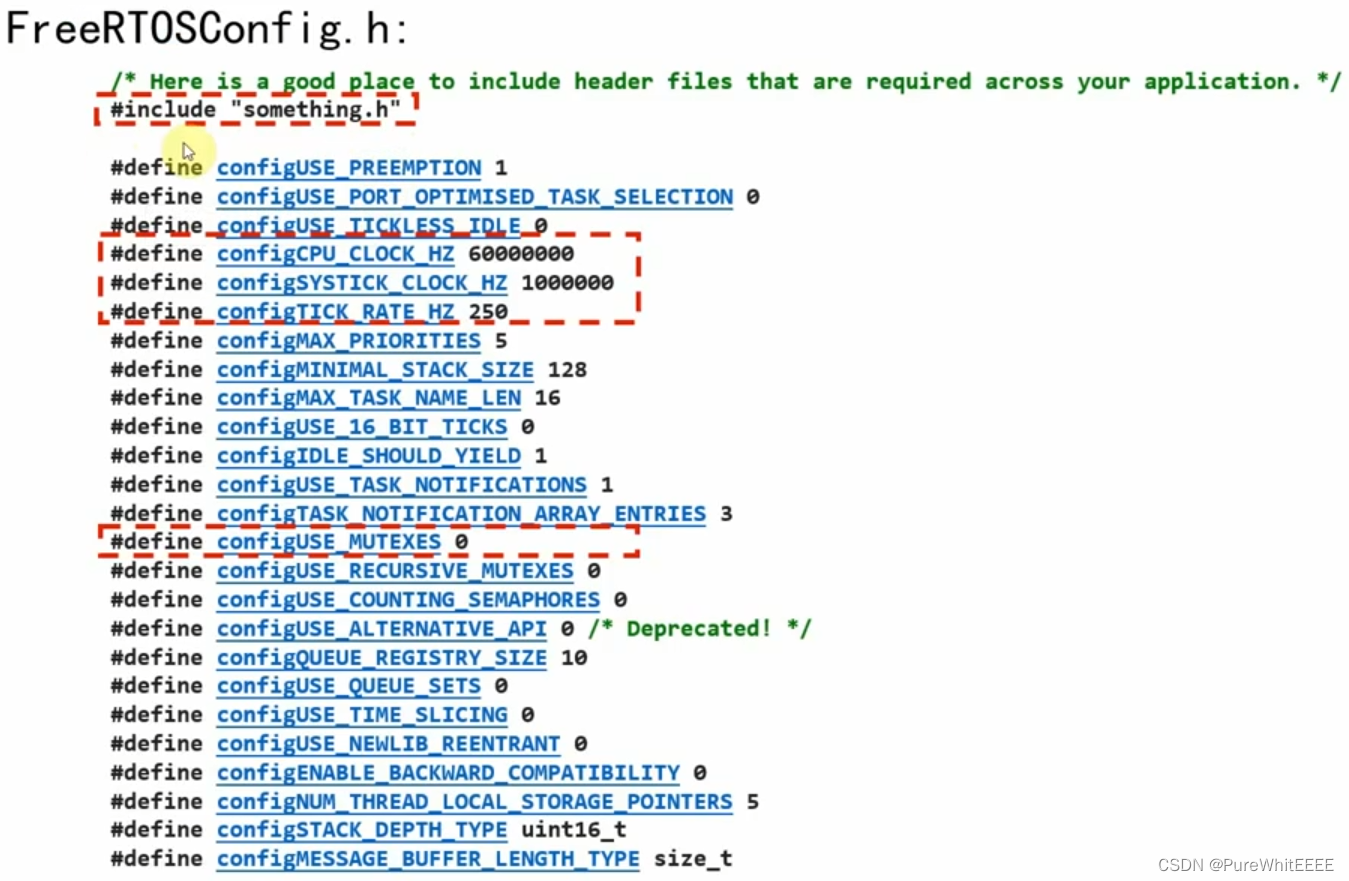Open the configUSE_PREEMPTION link
Image resolution: width=1349 pixels, height=881 pixels.
tap(349, 168)
